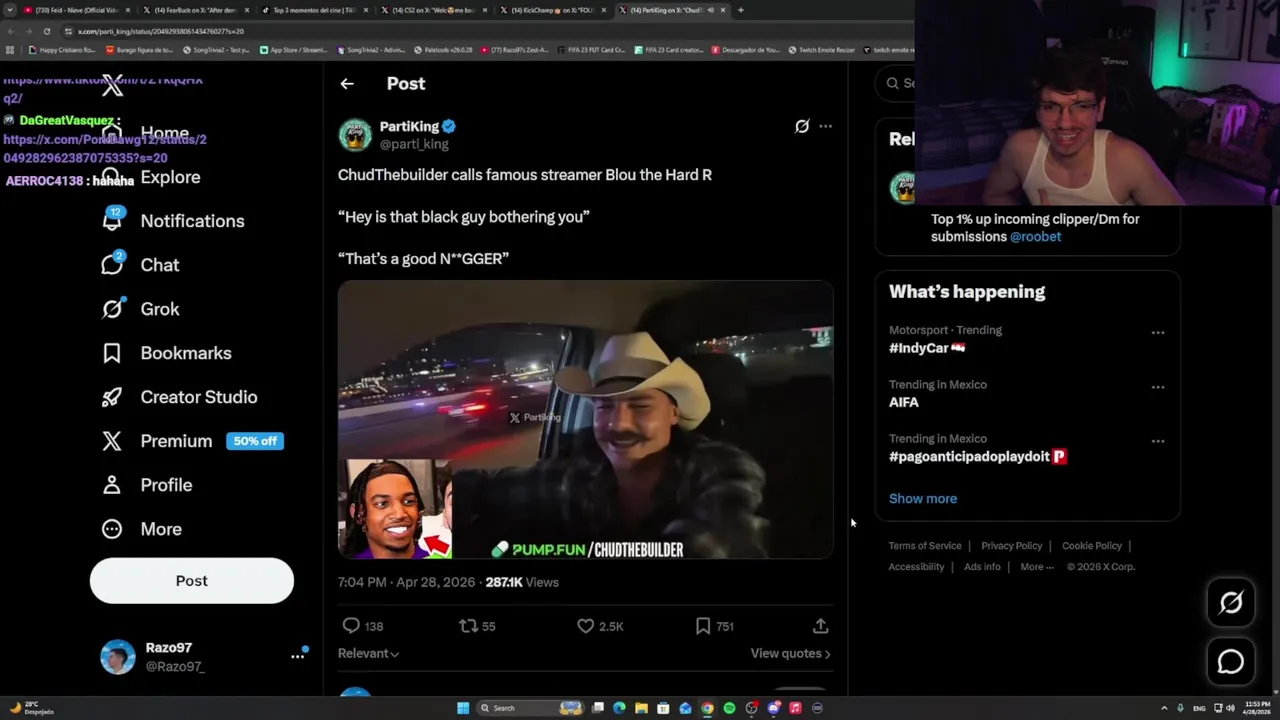Open File Explorer from the taskbar
1280x720 pixels.
click(x=641, y=708)
